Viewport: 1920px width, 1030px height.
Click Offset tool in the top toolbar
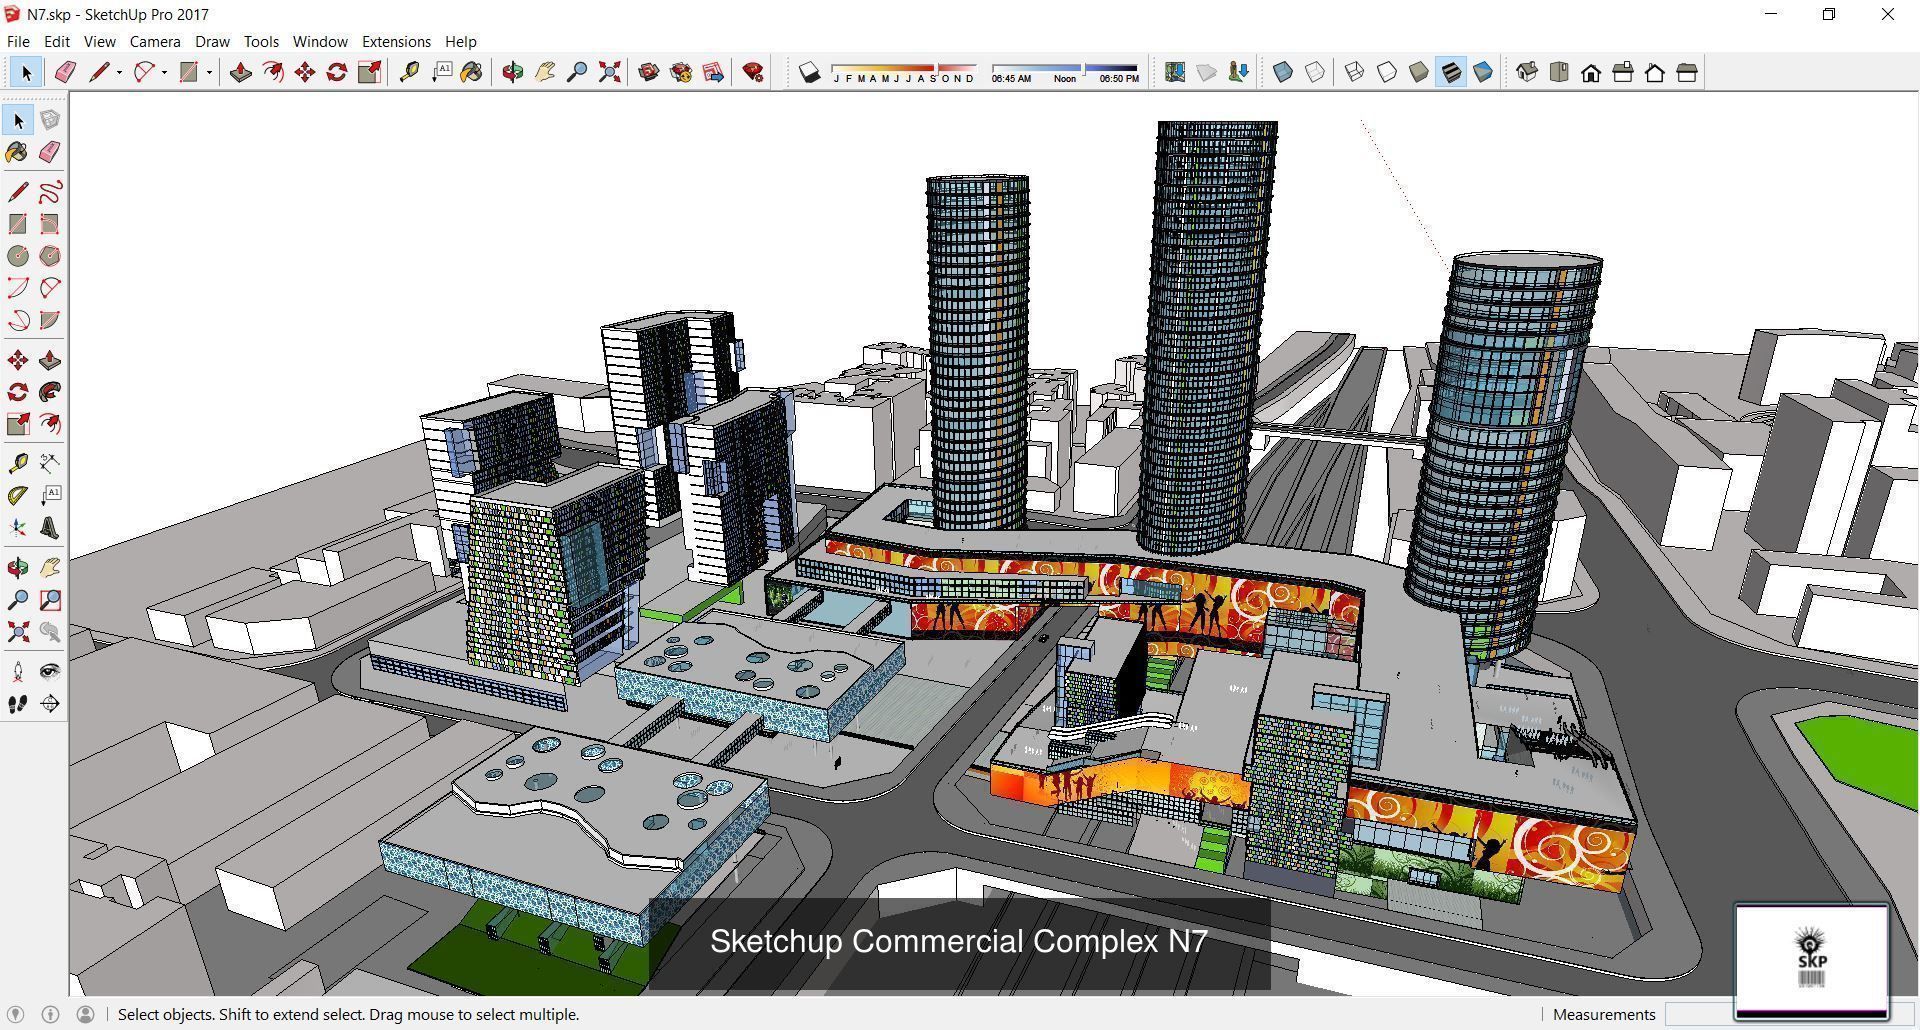pyautogui.click(x=273, y=72)
